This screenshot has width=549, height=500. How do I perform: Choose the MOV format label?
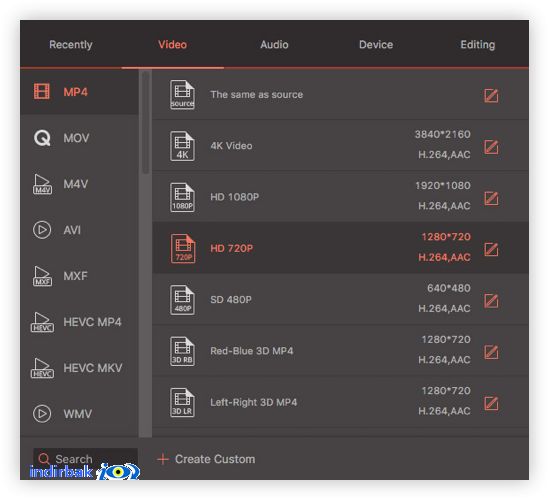coord(76,138)
